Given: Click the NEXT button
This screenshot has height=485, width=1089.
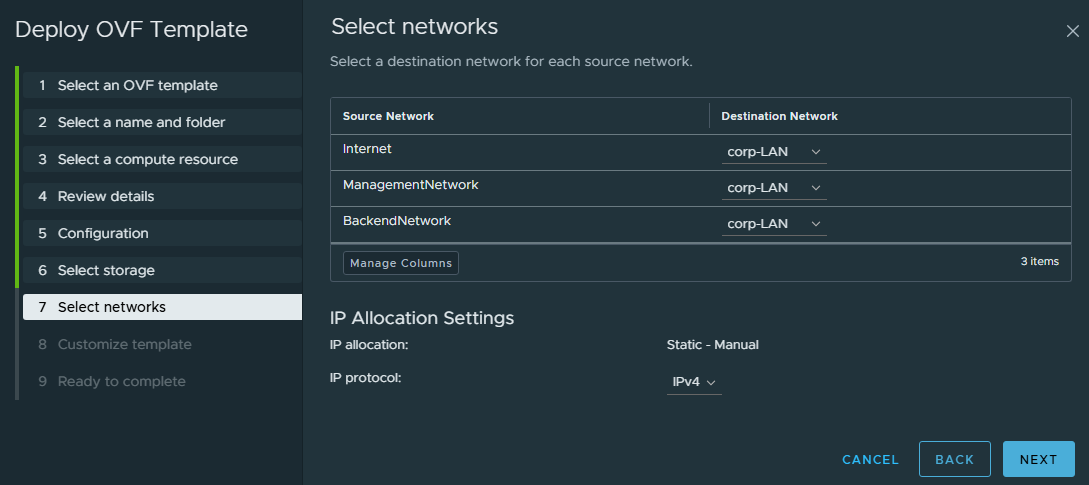Looking at the screenshot, I should click(1038, 459).
